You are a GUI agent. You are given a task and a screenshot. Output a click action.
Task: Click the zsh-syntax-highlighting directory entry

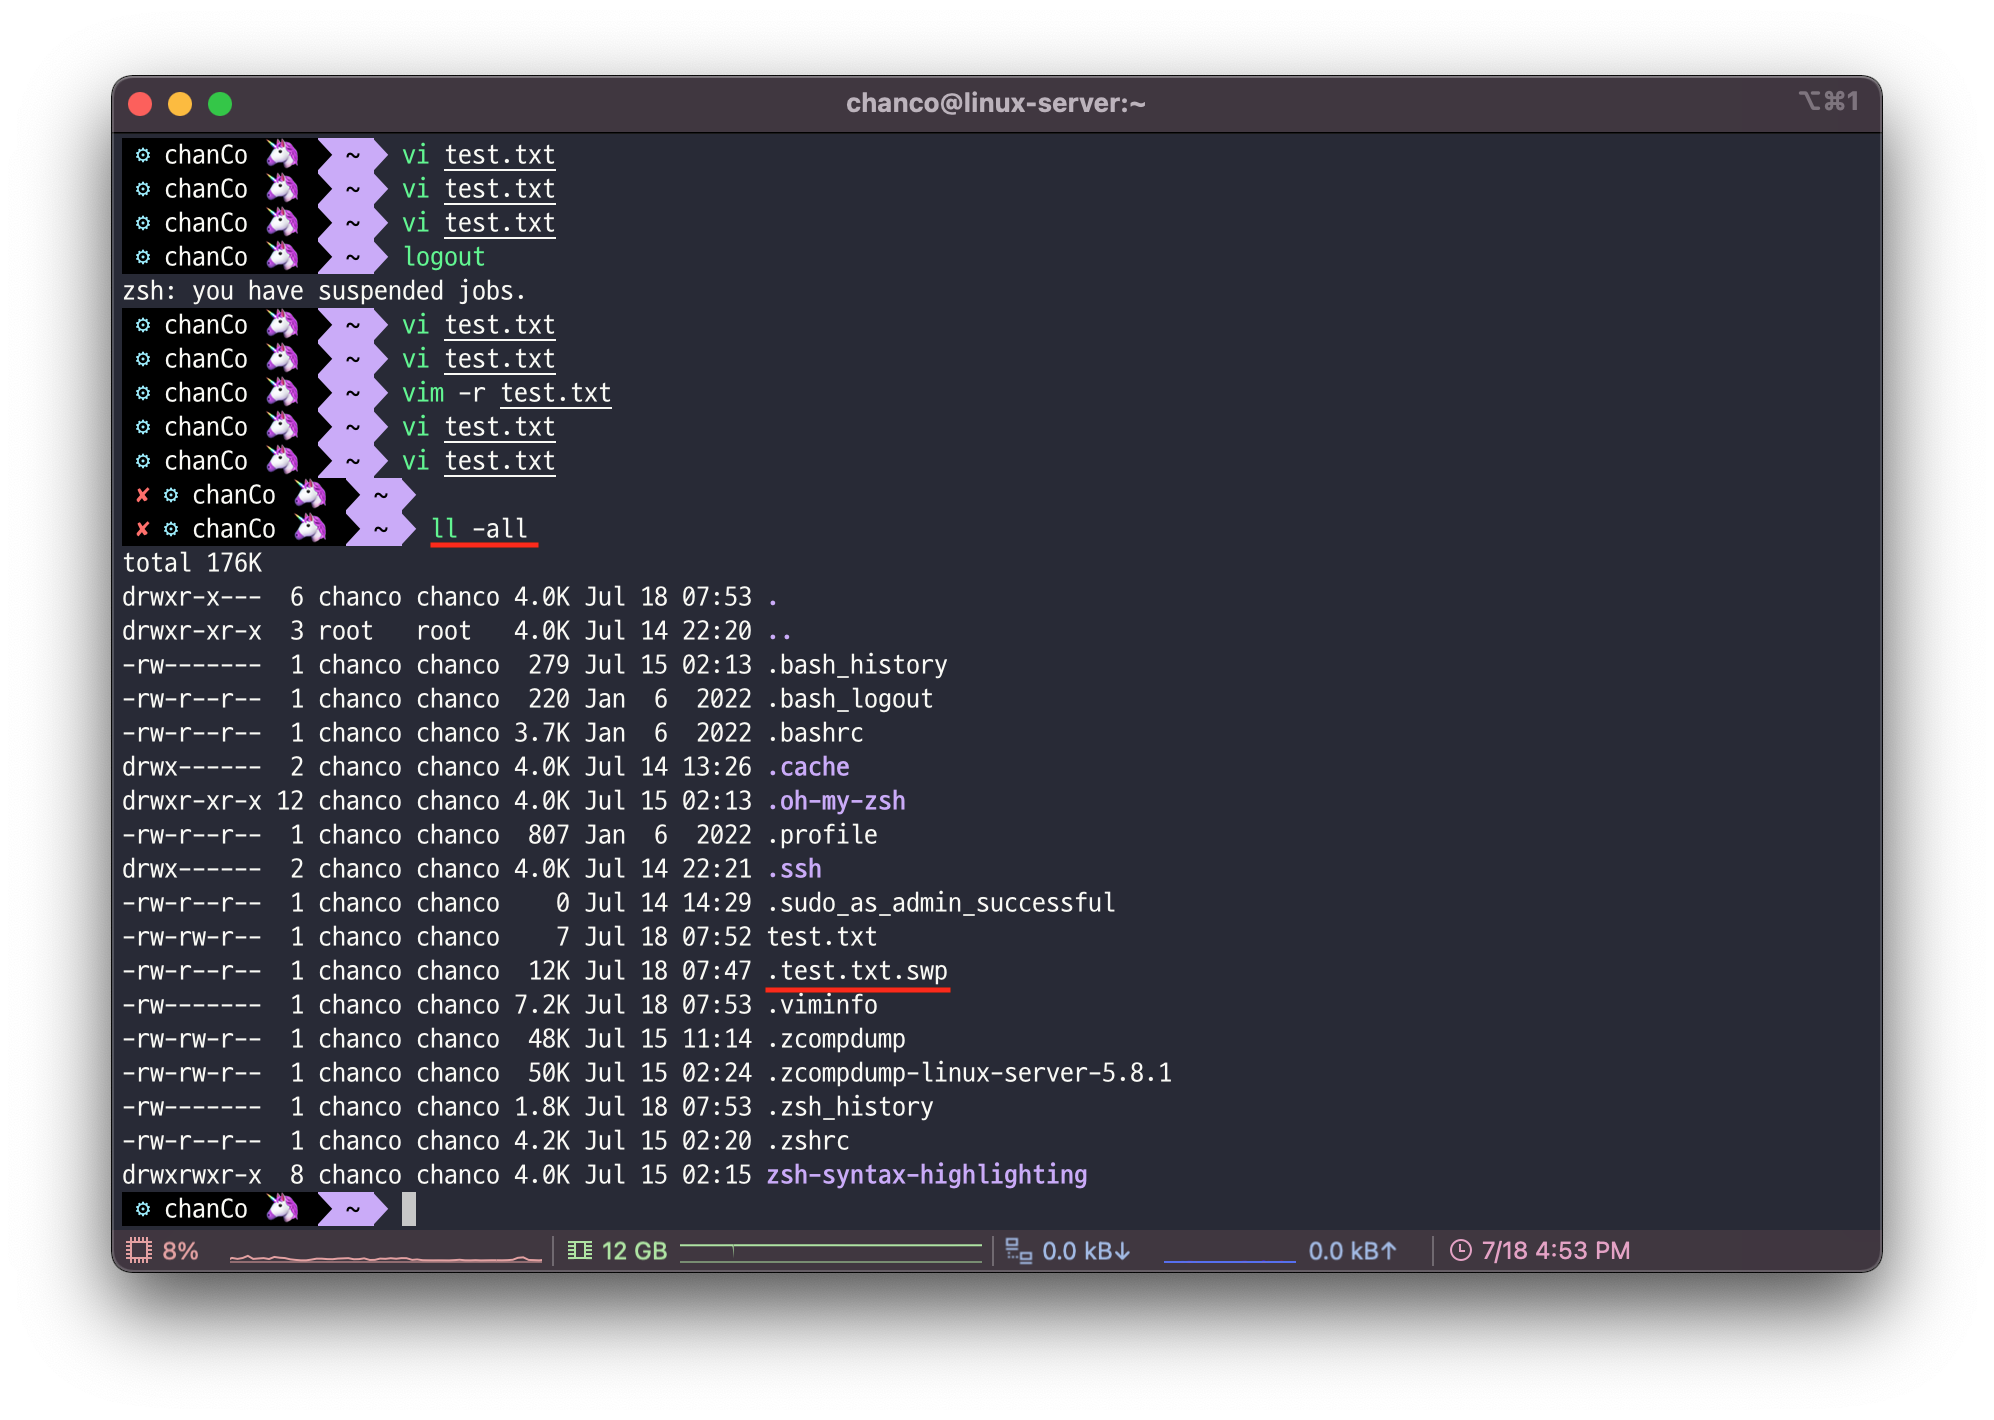pos(926,1175)
